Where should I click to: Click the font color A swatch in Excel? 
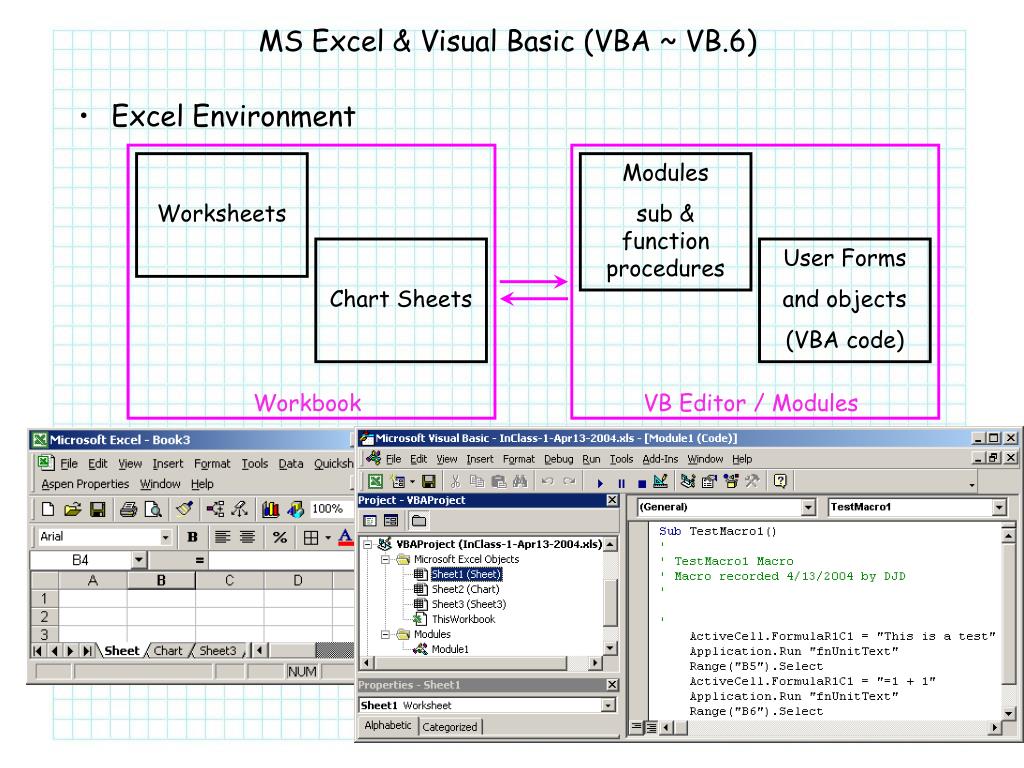point(345,538)
